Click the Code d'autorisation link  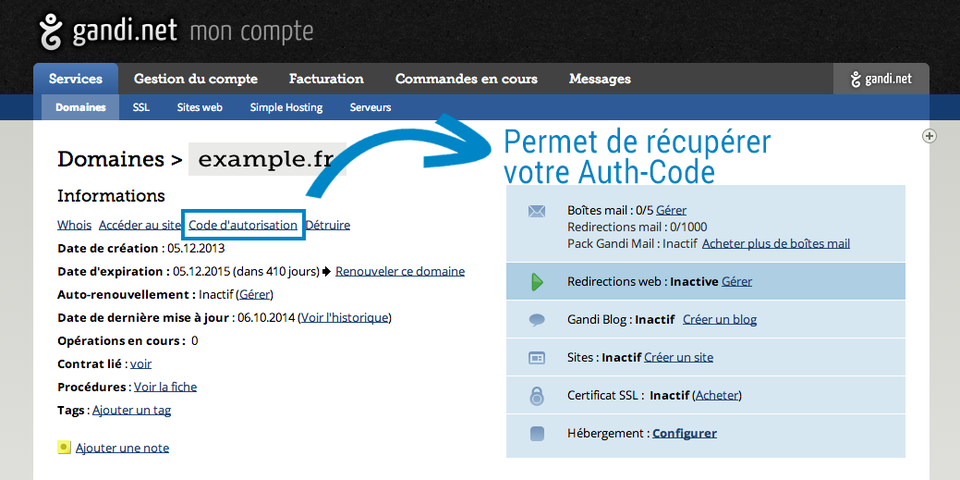point(242,225)
